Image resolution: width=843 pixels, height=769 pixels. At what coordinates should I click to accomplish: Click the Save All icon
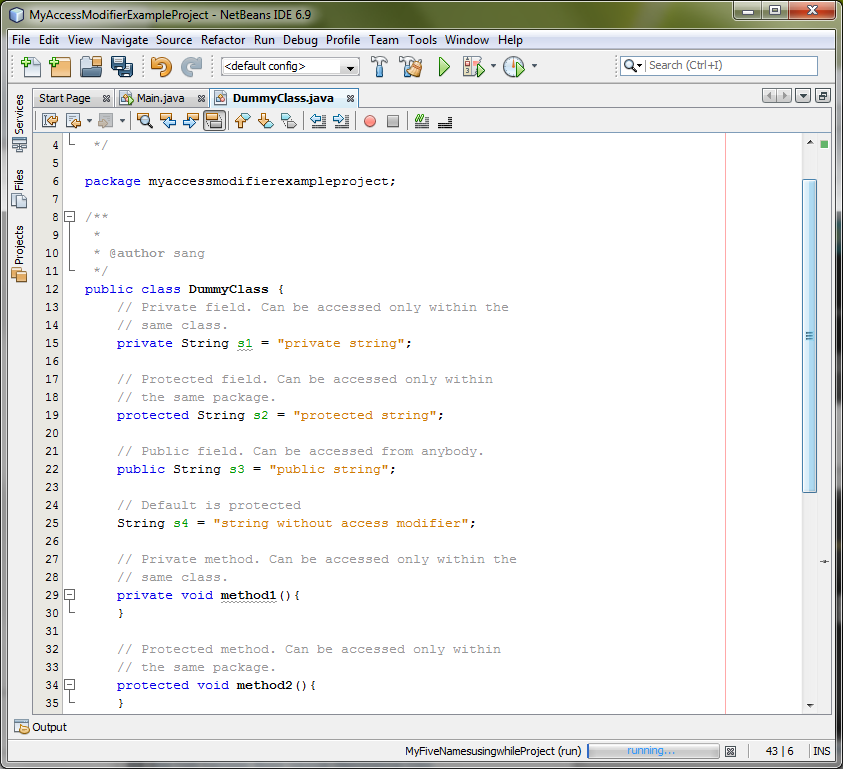pyautogui.click(x=122, y=67)
